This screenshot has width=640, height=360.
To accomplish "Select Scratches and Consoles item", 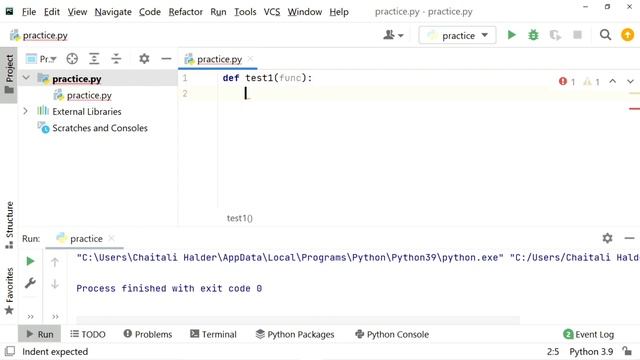I will pyautogui.click(x=100, y=128).
